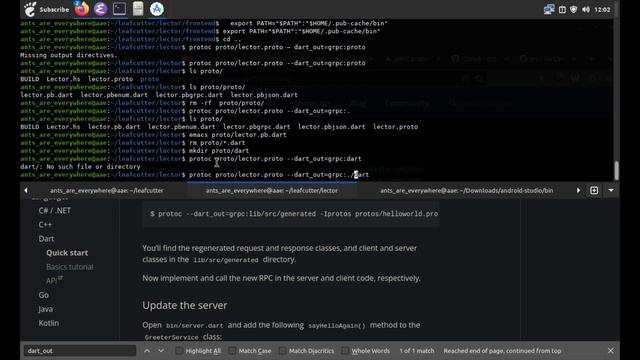This screenshot has width=640, height=360.
Task: Open the Dart Basics tutorial page
Action: click(70, 267)
